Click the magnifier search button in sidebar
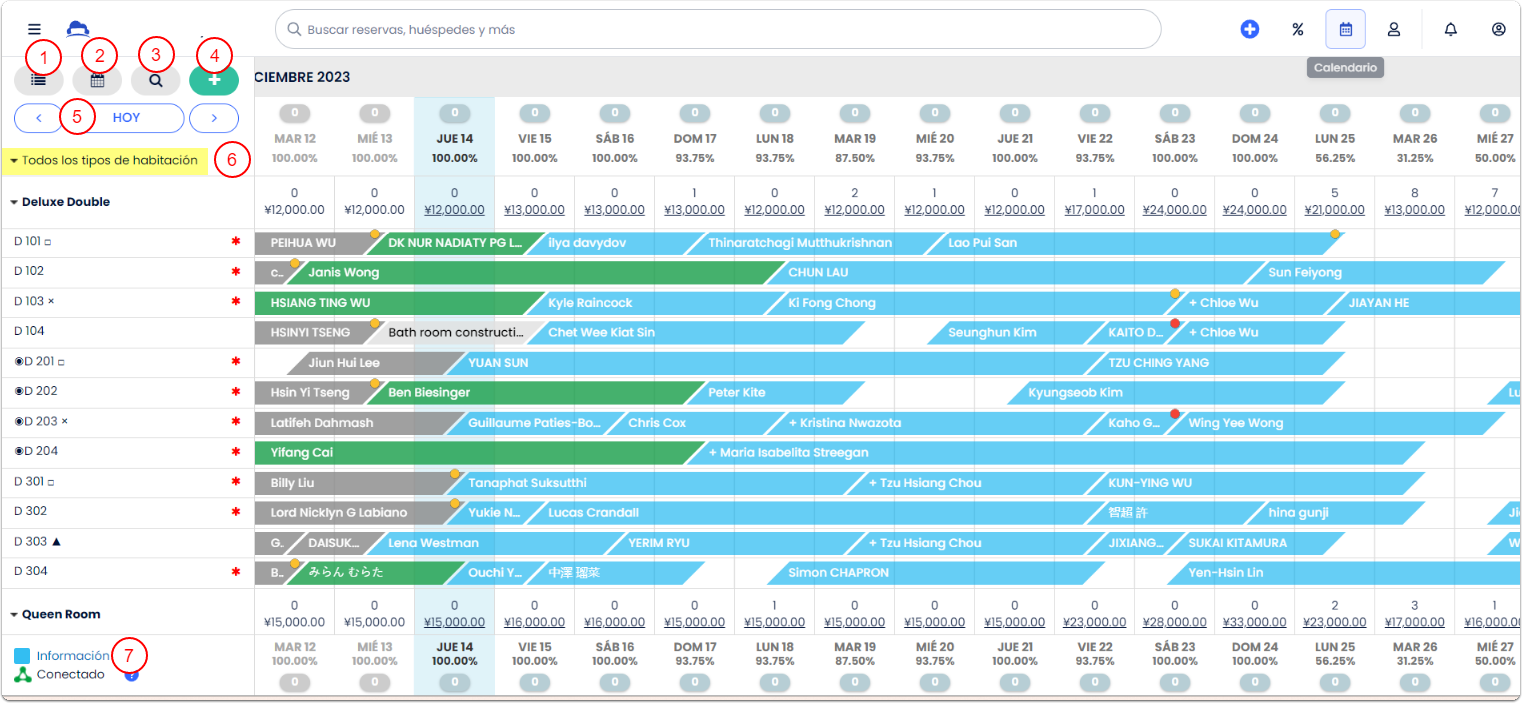Viewport: 1522px width, 703px height. [x=155, y=81]
